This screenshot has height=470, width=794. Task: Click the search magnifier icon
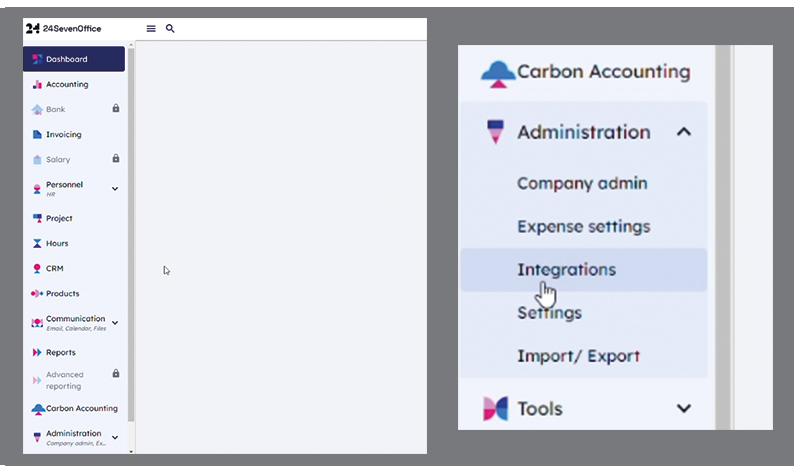tap(170, 29)
